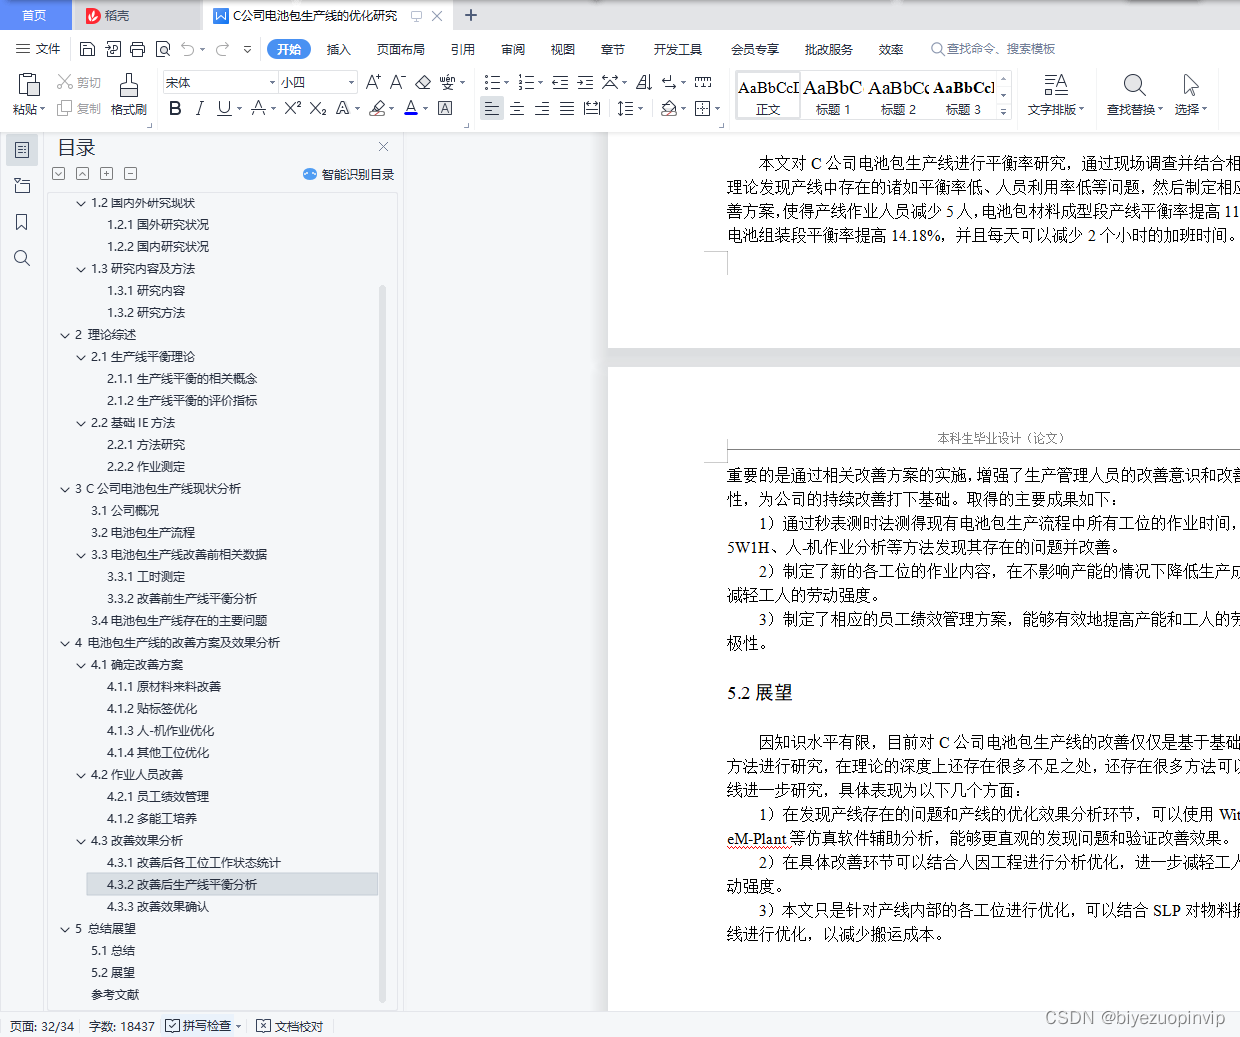Go to 4.3.3 改善效果确认 heading
Image resolution: width=1240 pixels, height=1037 pixels.
(158, 907)
